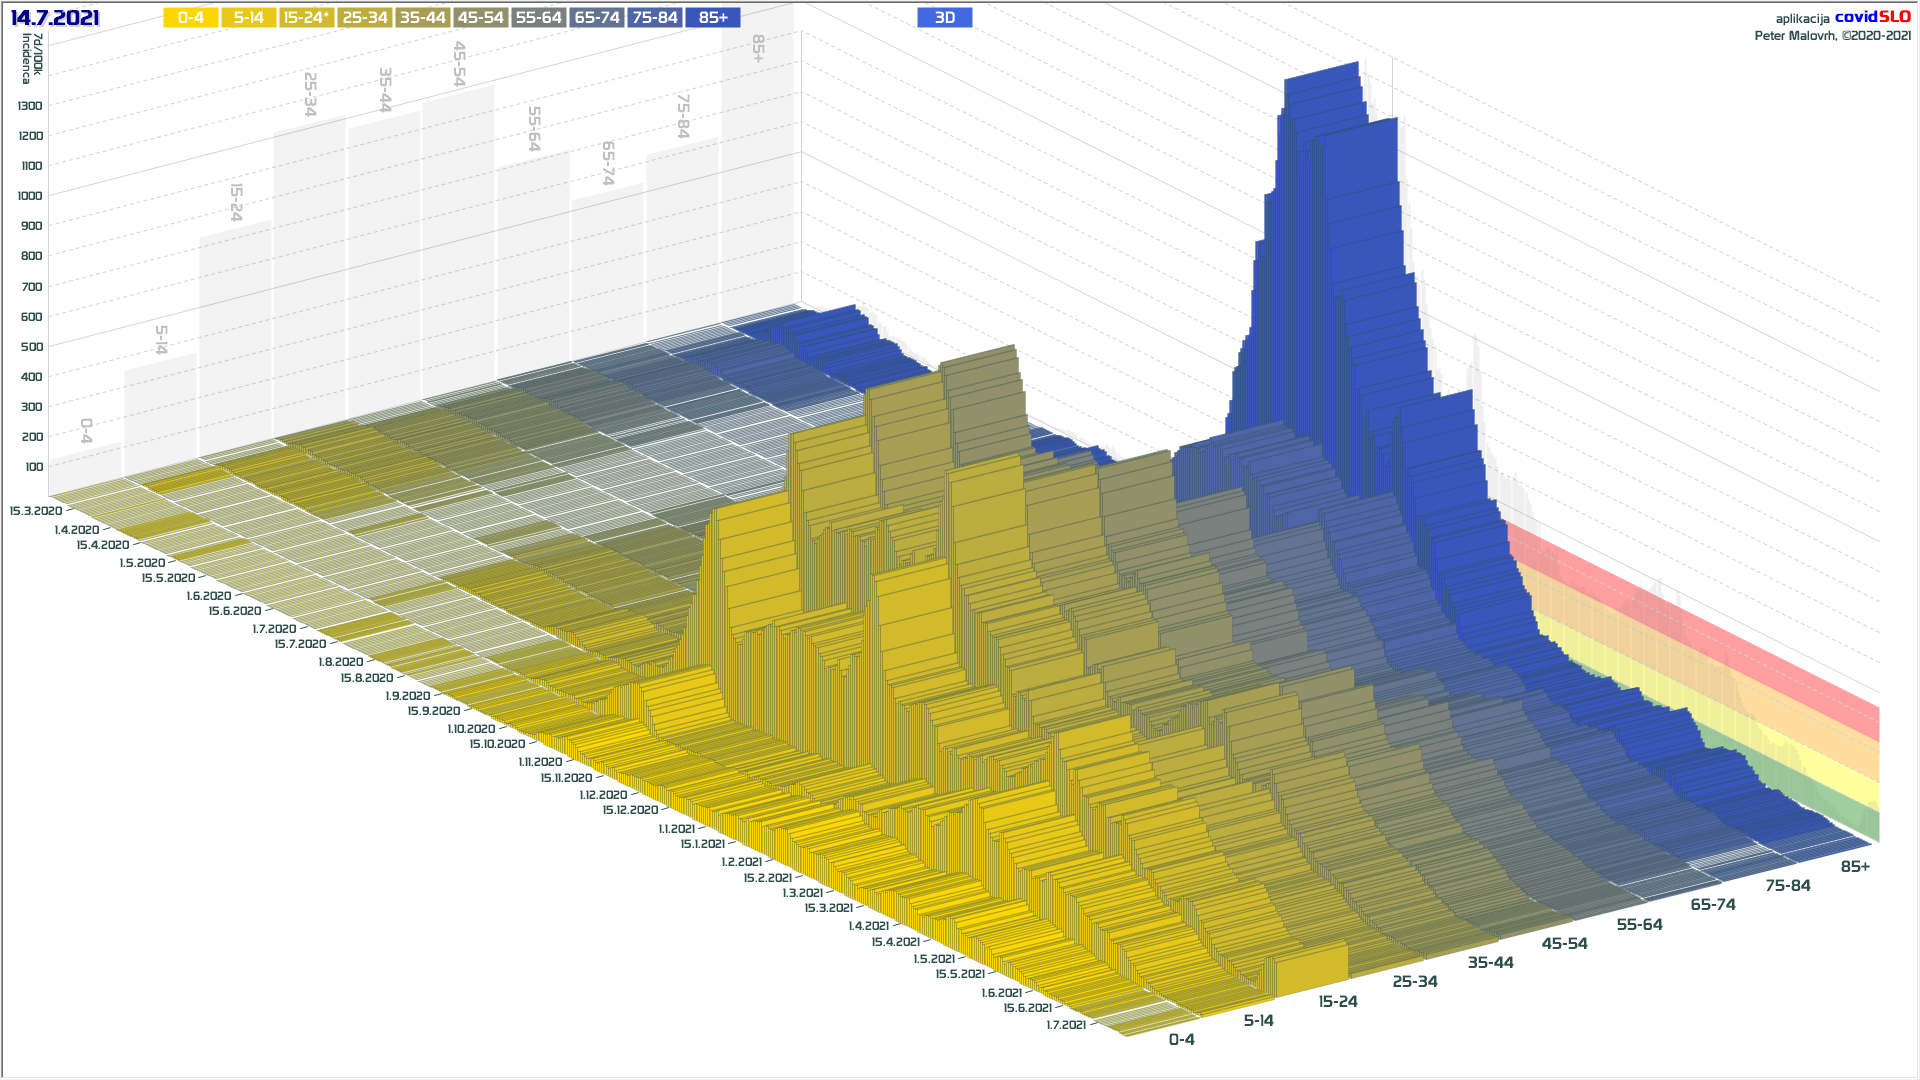Toggle the 15-24* age group legend button
This screenshot has width=1920, height=1080.
click(x=306, y=18)
